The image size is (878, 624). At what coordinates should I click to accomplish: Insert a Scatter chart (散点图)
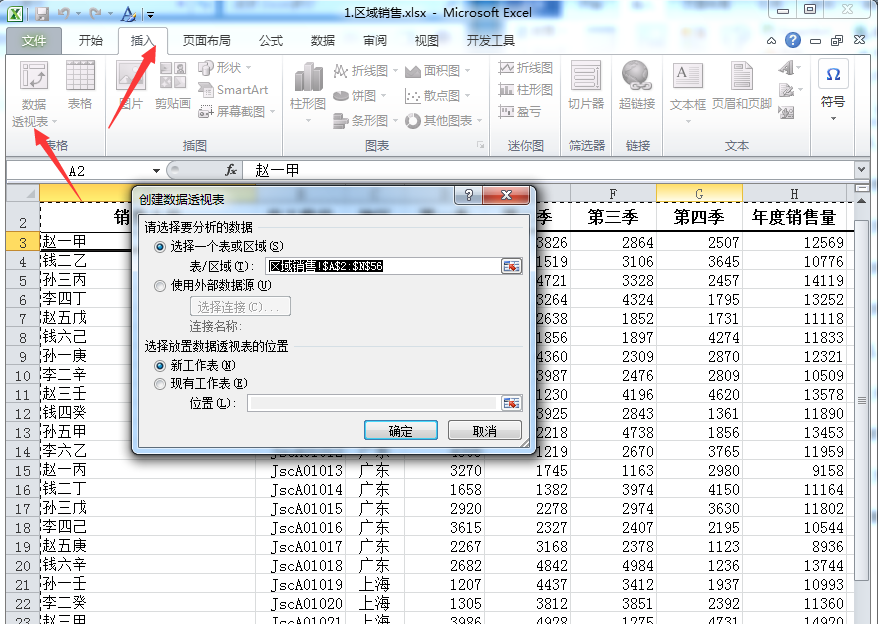pos(437,96)
